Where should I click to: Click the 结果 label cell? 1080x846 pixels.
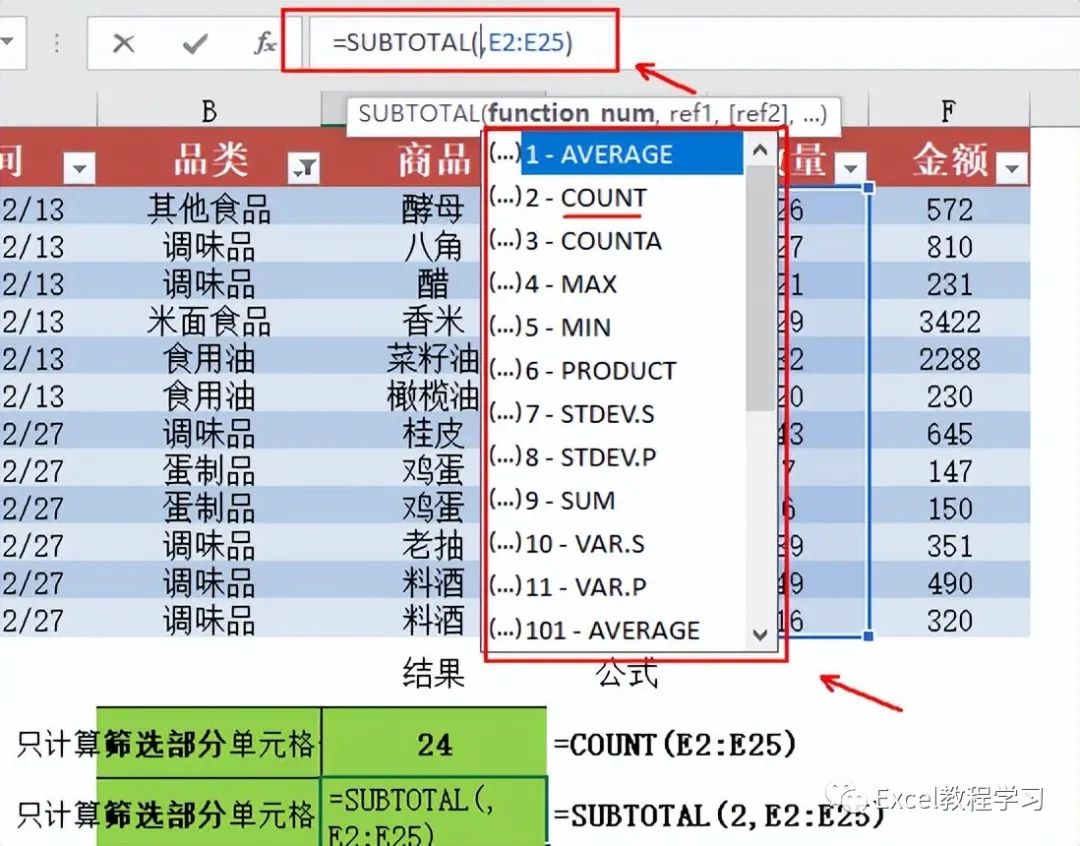tap(433, 672)
